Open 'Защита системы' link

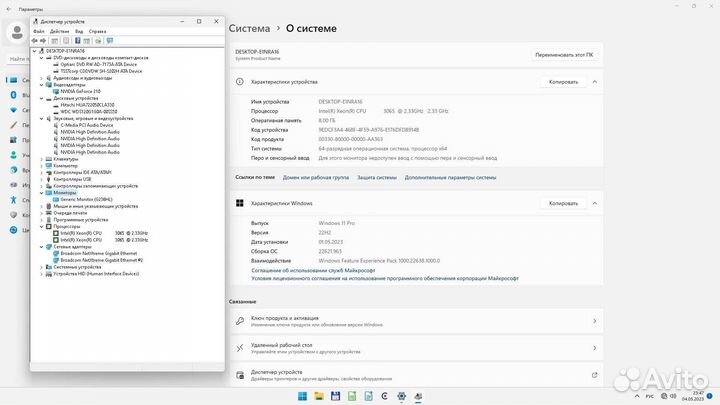click(x=377, y=177)
